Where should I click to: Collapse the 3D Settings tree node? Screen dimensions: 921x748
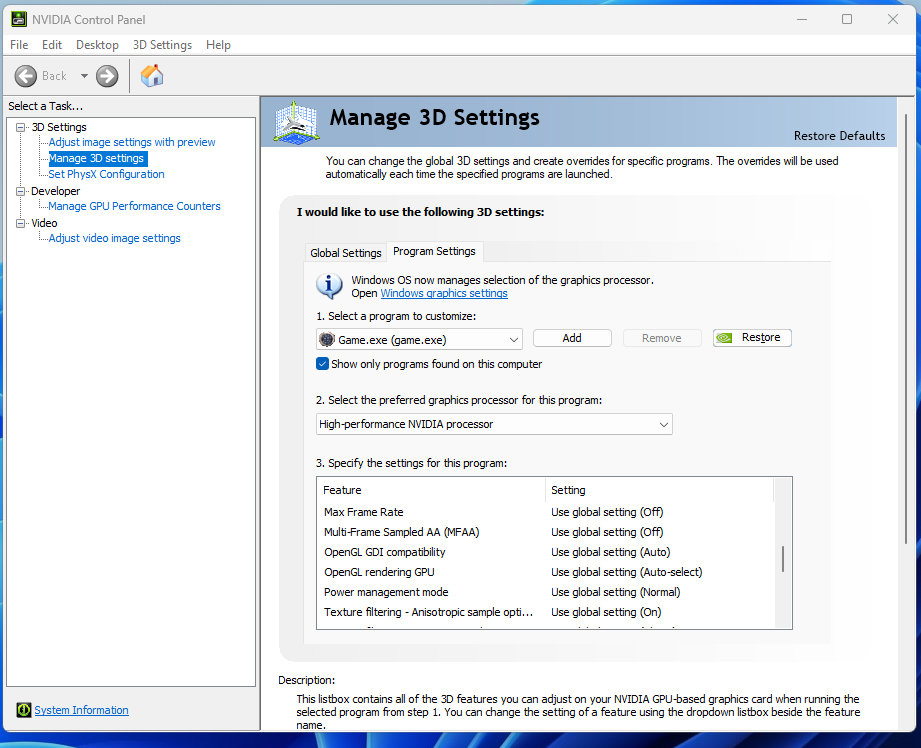[21, 127]
